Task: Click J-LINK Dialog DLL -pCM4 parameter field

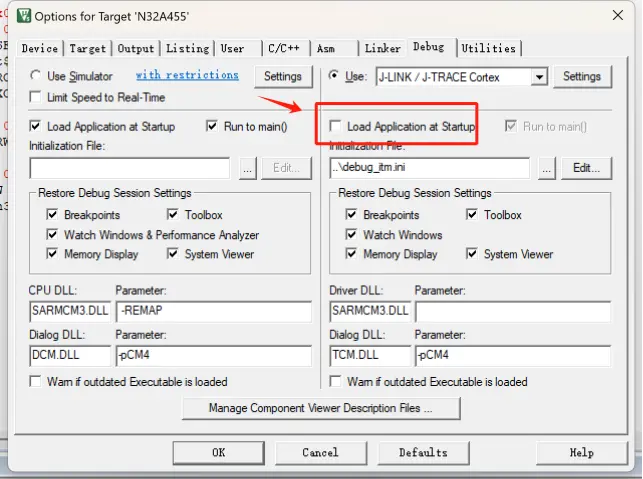Action: tap(513, 356)
